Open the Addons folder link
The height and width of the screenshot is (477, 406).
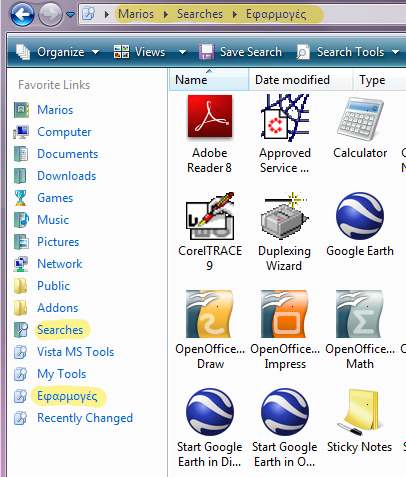click(58, 308)
